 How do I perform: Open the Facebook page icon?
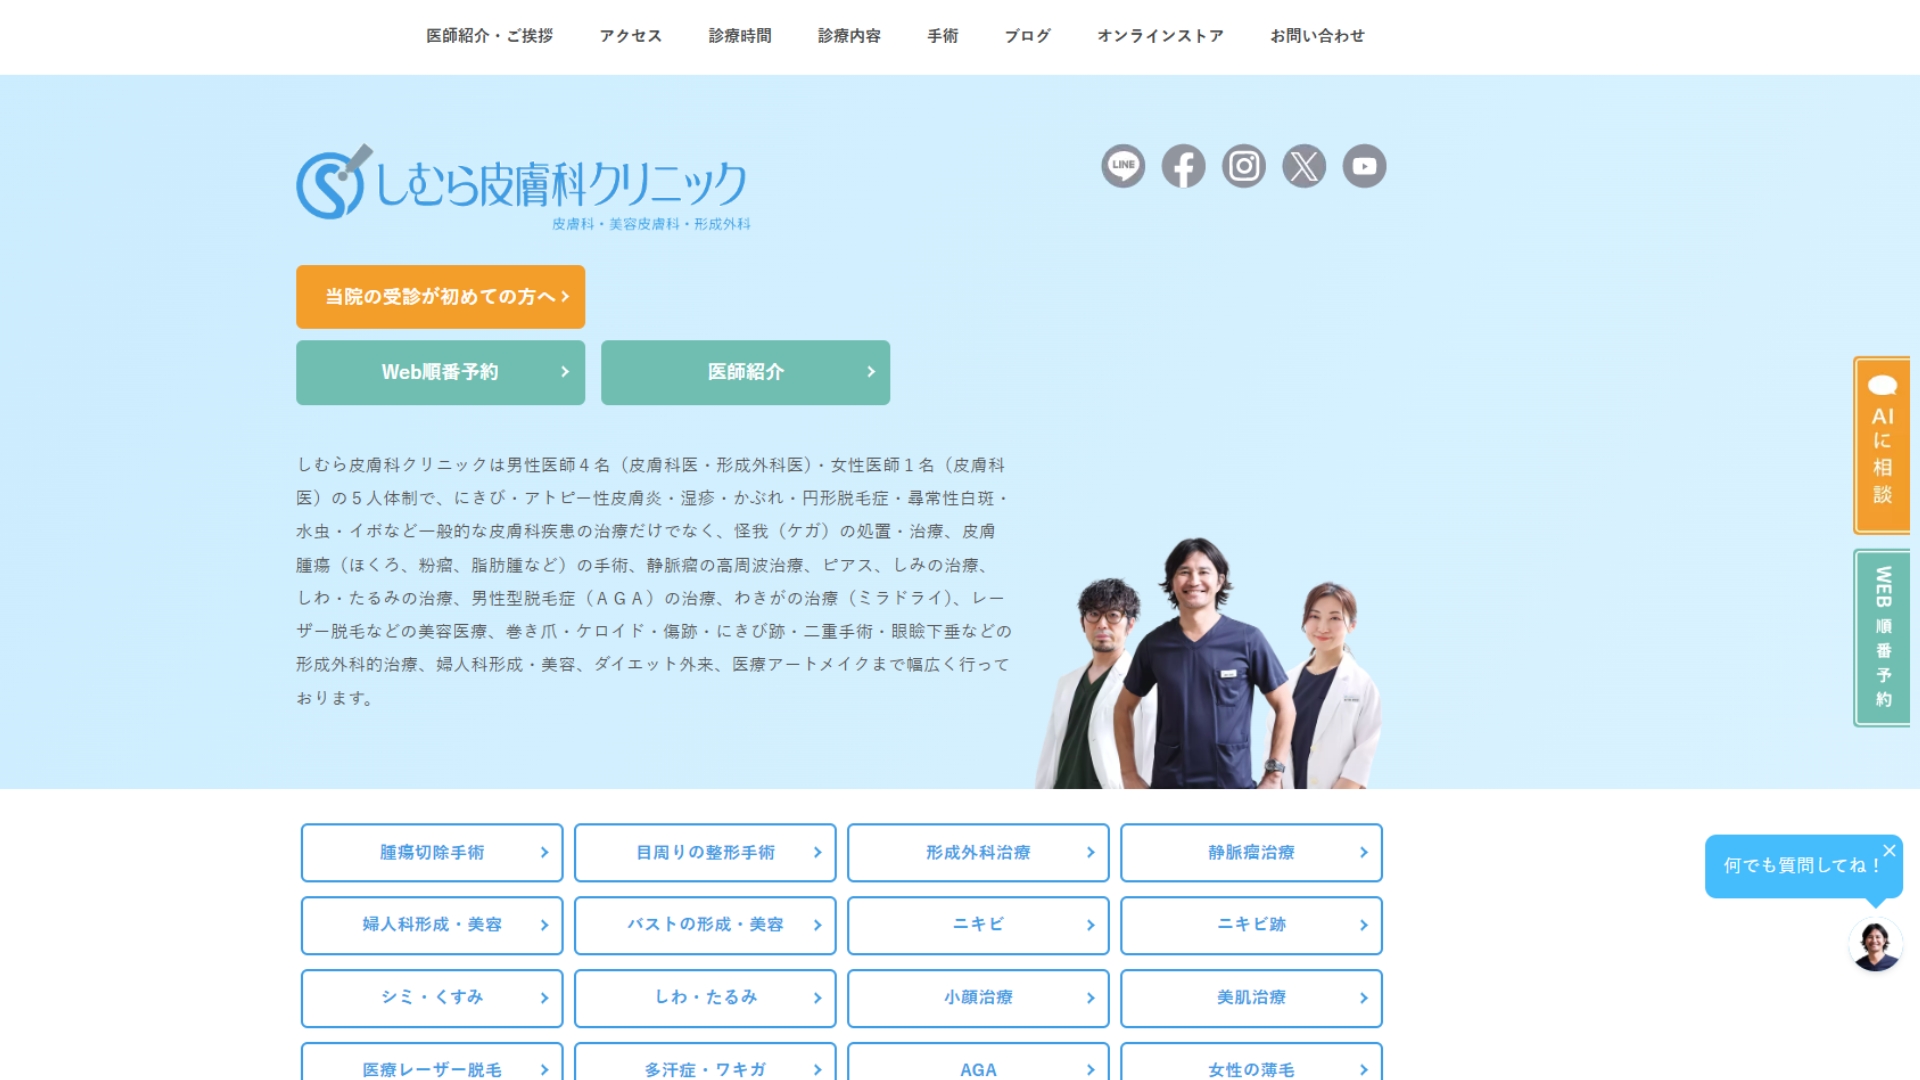[1183, 166]
